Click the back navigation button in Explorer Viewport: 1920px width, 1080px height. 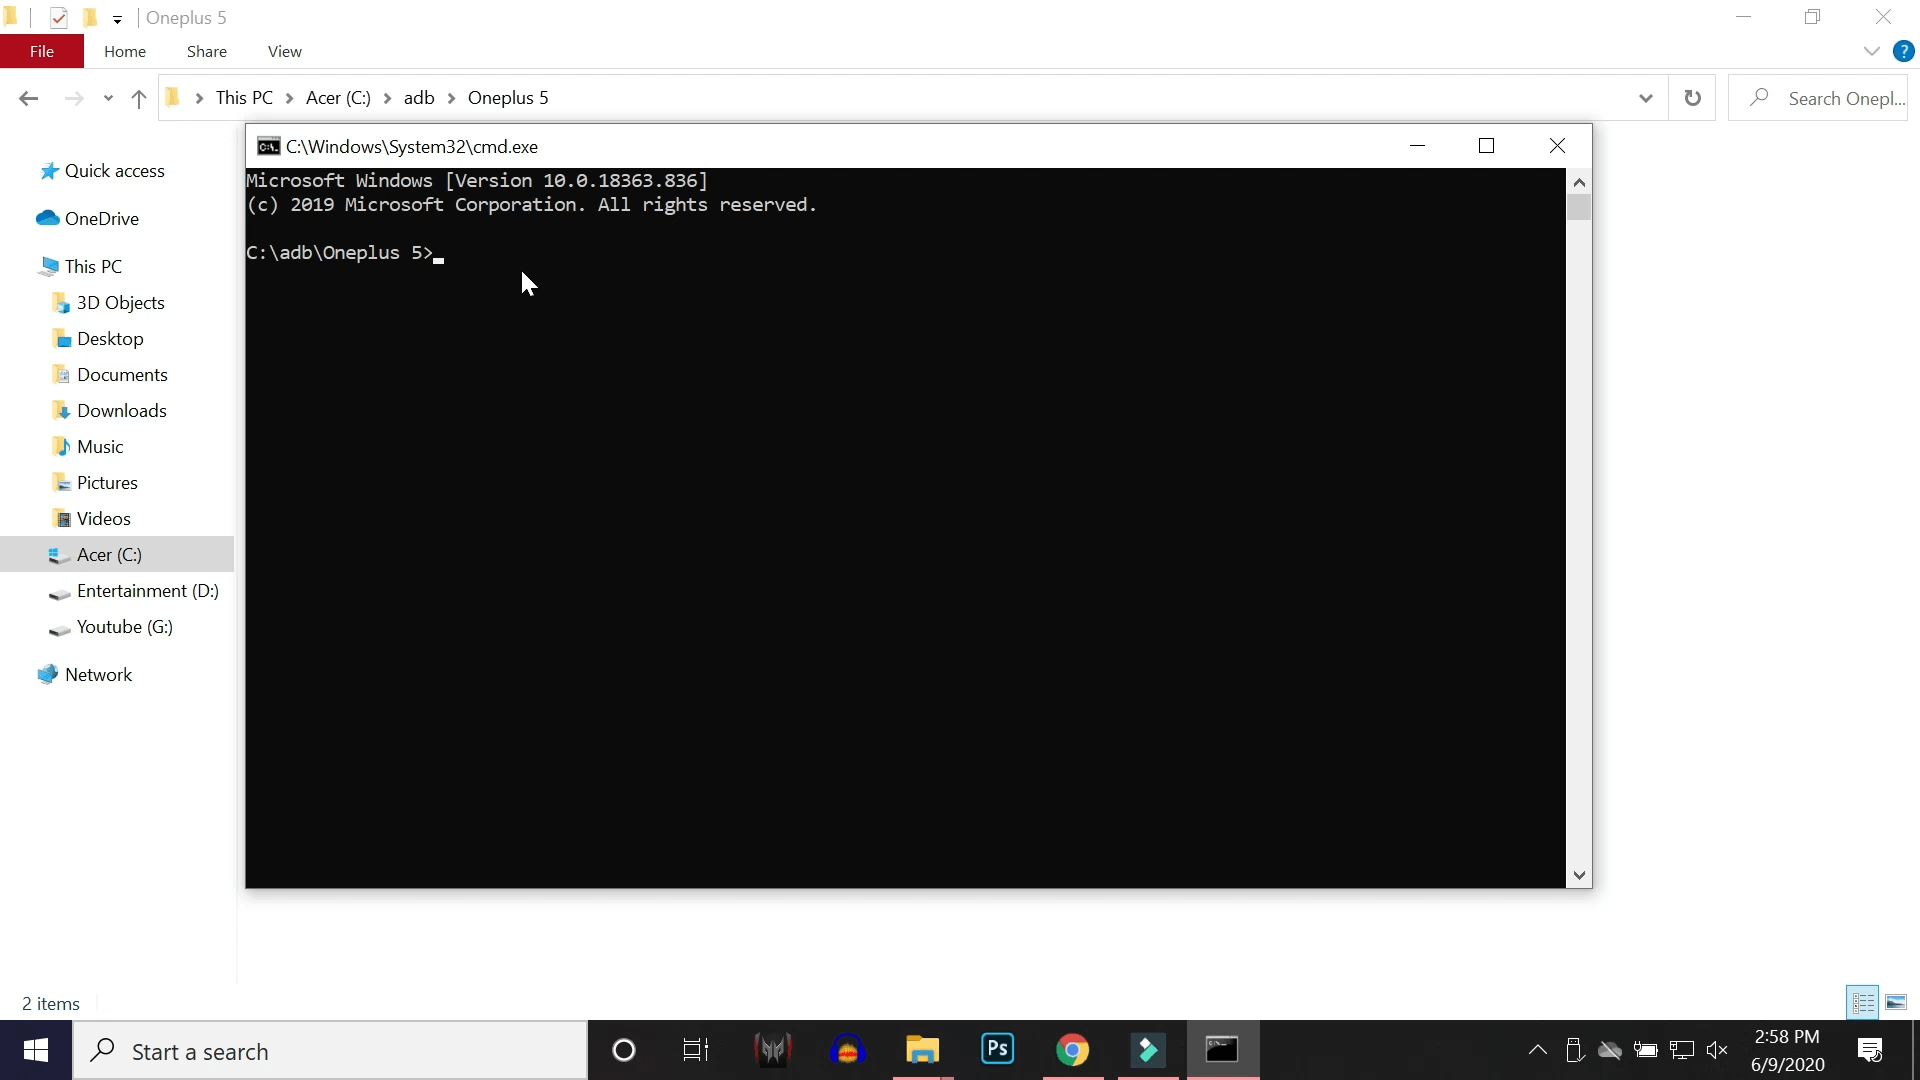tap(29, 98)
